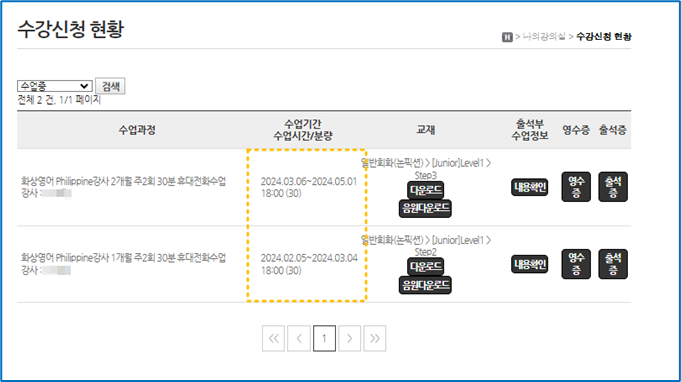Image resolution: width=681 pixels, height=382 pixels.
Task: Click the 나의강의실 breadcrumb link
Action: pyautogui.click(x=544, y=37)
